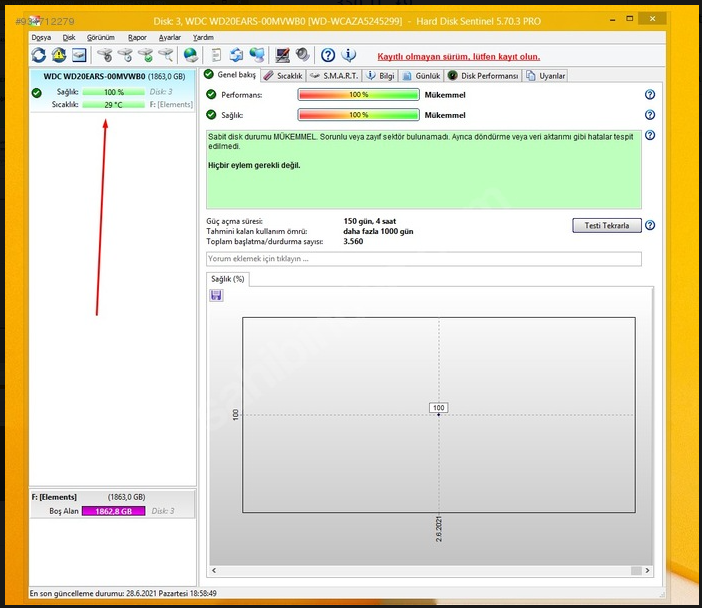Switch to the Bilgi tab
This screenshot has height=608, width=702.
coord(381,76)
